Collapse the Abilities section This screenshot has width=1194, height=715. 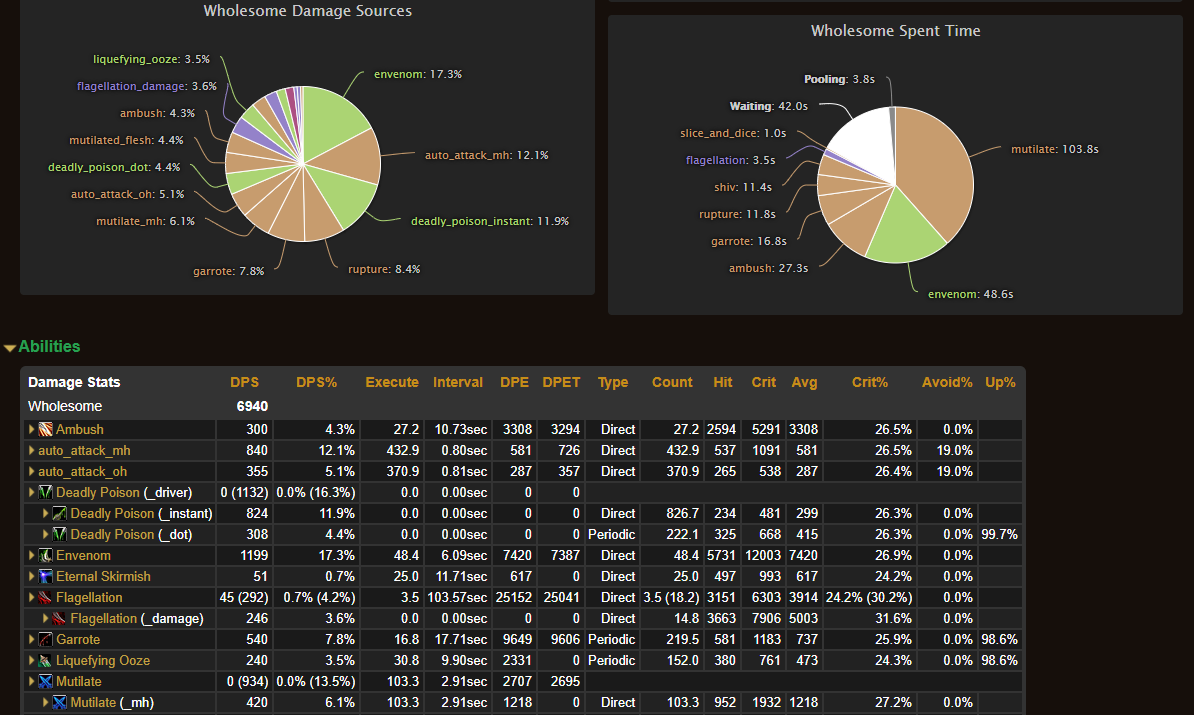point(10,348)
